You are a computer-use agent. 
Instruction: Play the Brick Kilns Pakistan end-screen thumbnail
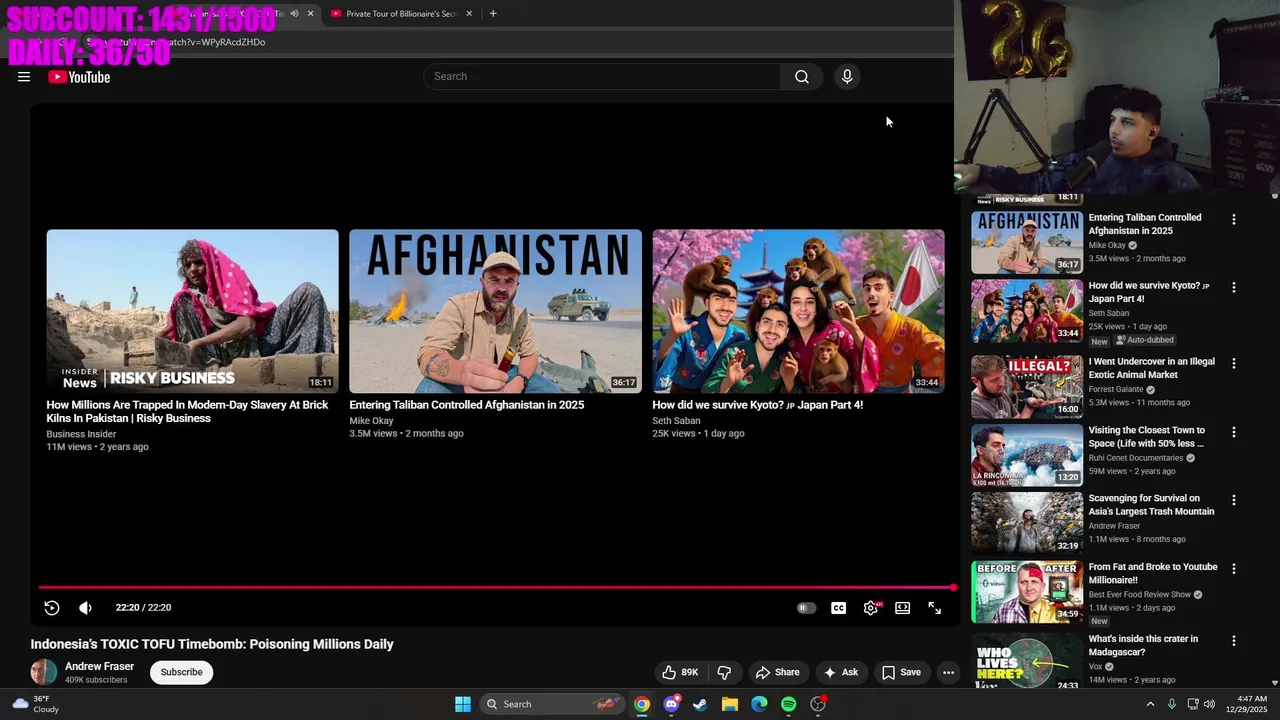192,311
